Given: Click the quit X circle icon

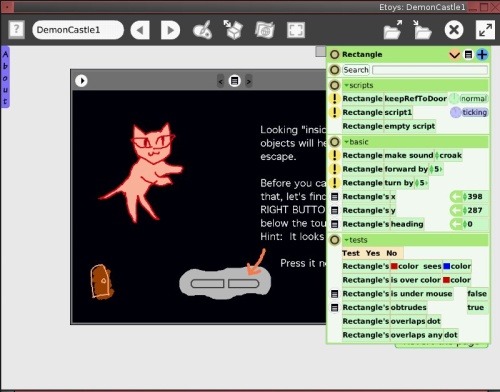Looking at the screenshot, I should point(454,30).
